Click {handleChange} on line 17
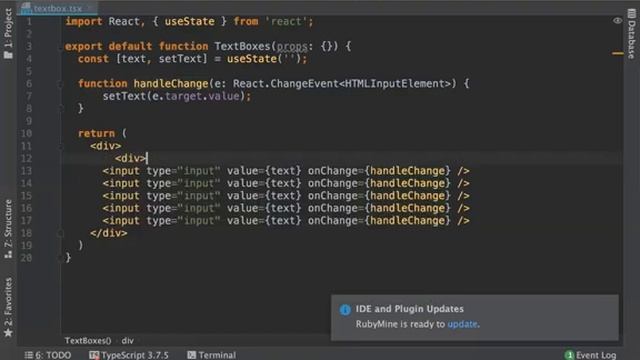 [x=408, y=221]
